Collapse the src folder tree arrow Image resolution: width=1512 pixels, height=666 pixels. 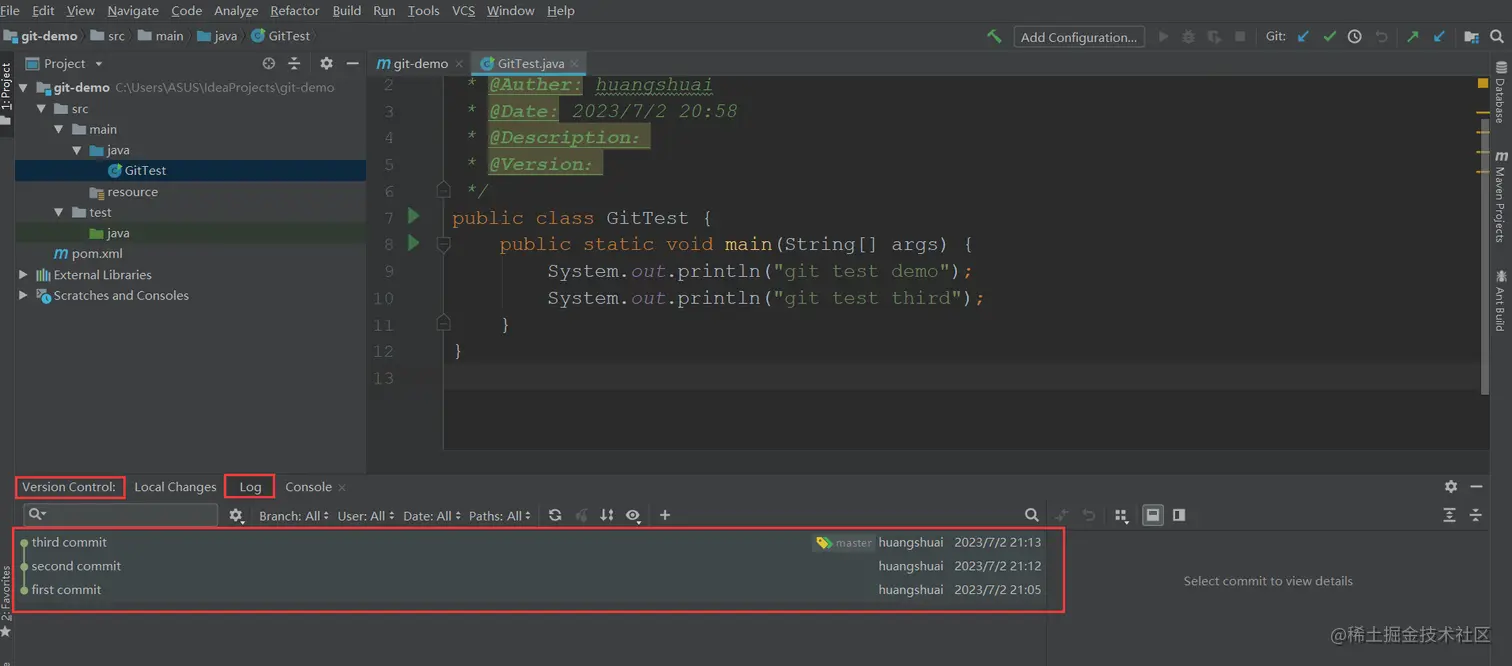point(41,108)
